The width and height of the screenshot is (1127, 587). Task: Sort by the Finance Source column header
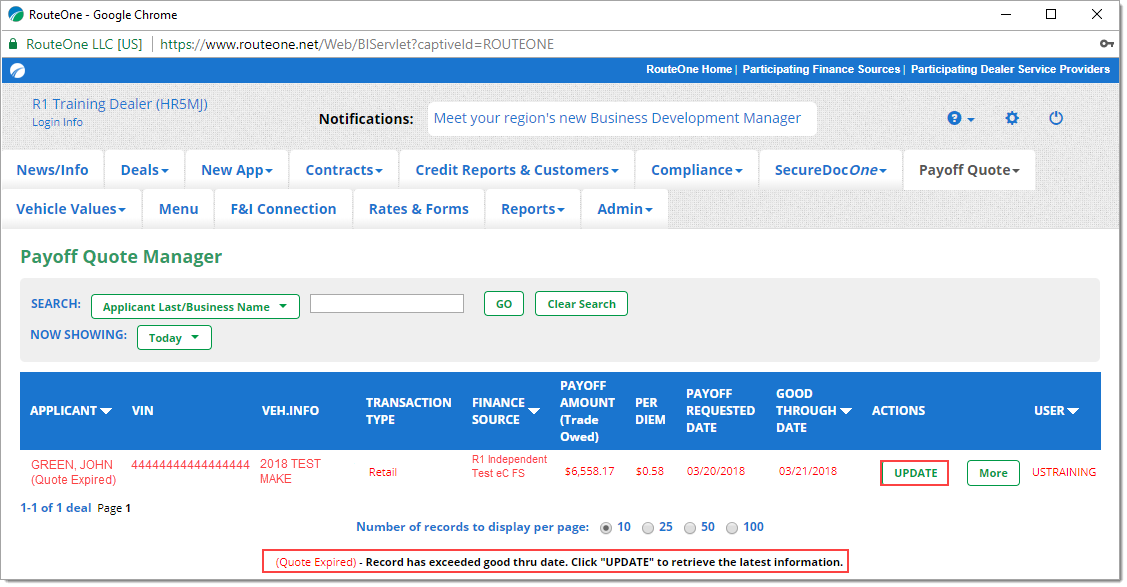(506, 411)
